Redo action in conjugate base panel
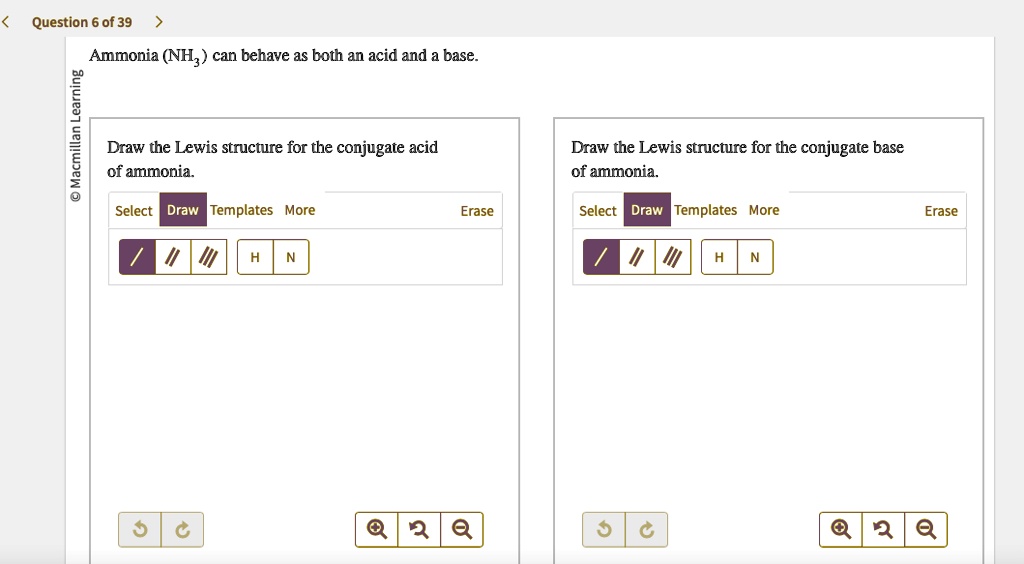1024x564 pixels. click(x=647, y=529)
